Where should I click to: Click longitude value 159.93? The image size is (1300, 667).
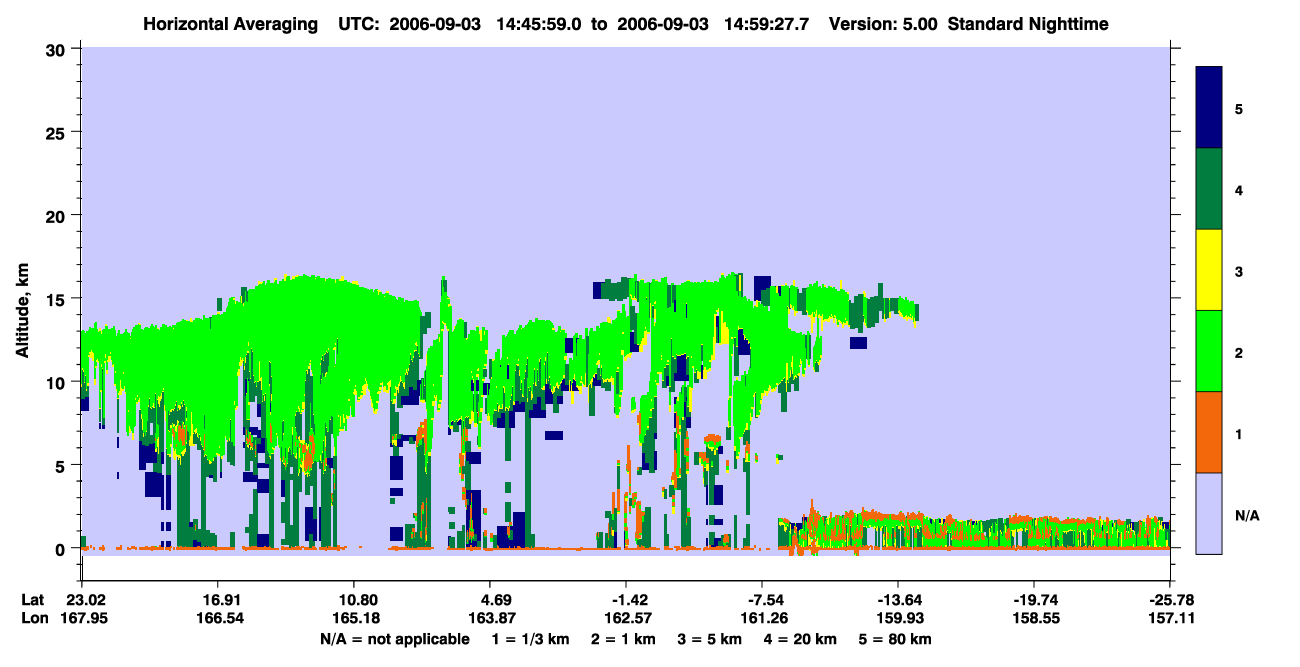[x=898, y=619]
